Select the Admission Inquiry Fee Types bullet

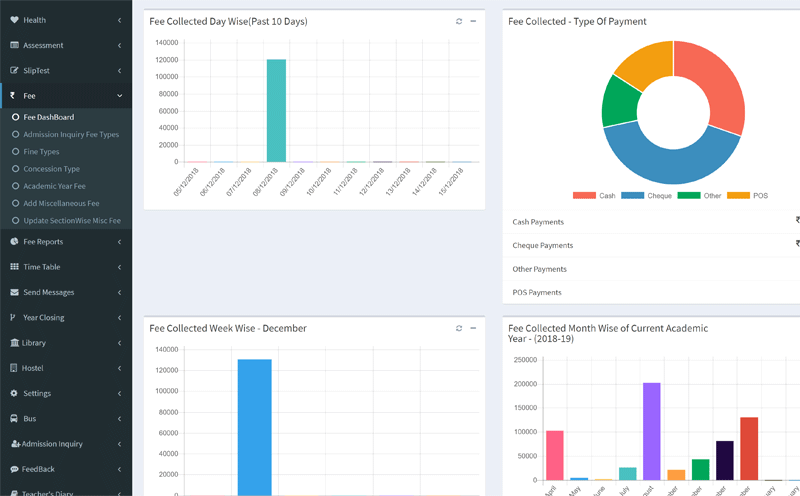pyautogui.click(x=15, y=134)
